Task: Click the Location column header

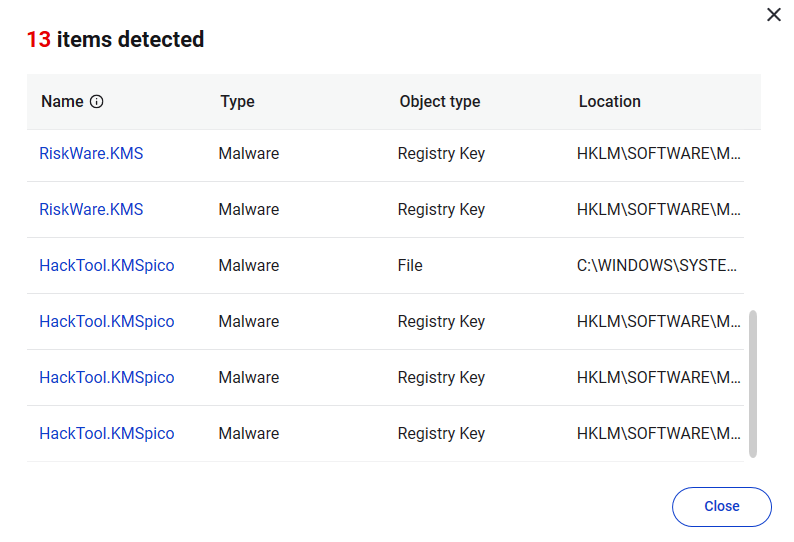Action: pyautogui.click(x=609, y=101)
